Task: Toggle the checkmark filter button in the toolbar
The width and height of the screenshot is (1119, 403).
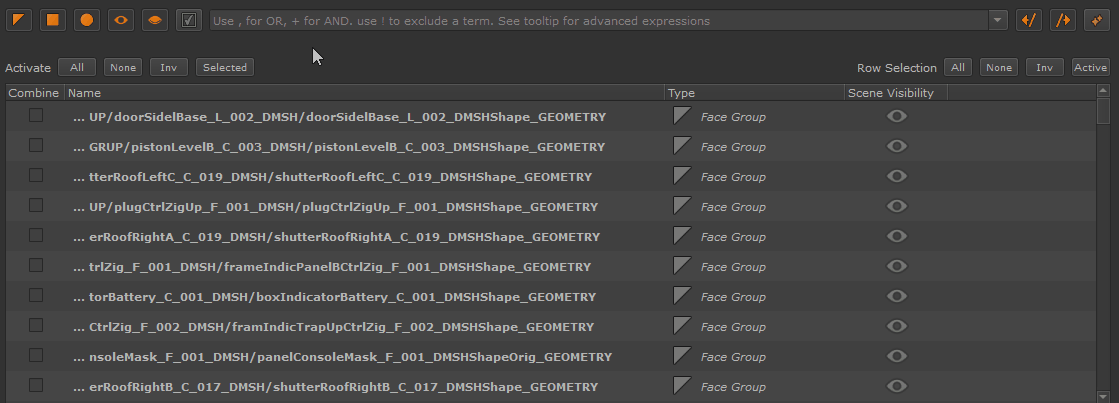Action: (188, 20)
